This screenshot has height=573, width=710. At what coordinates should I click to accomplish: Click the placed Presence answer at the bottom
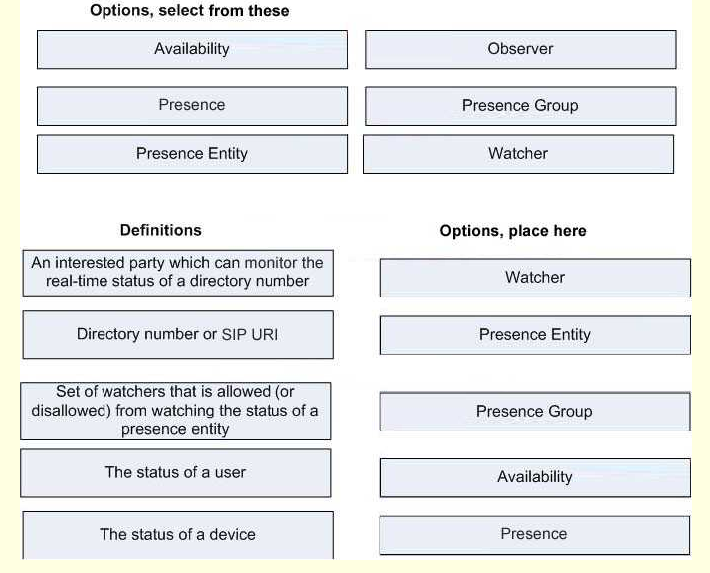pos(535,535)
